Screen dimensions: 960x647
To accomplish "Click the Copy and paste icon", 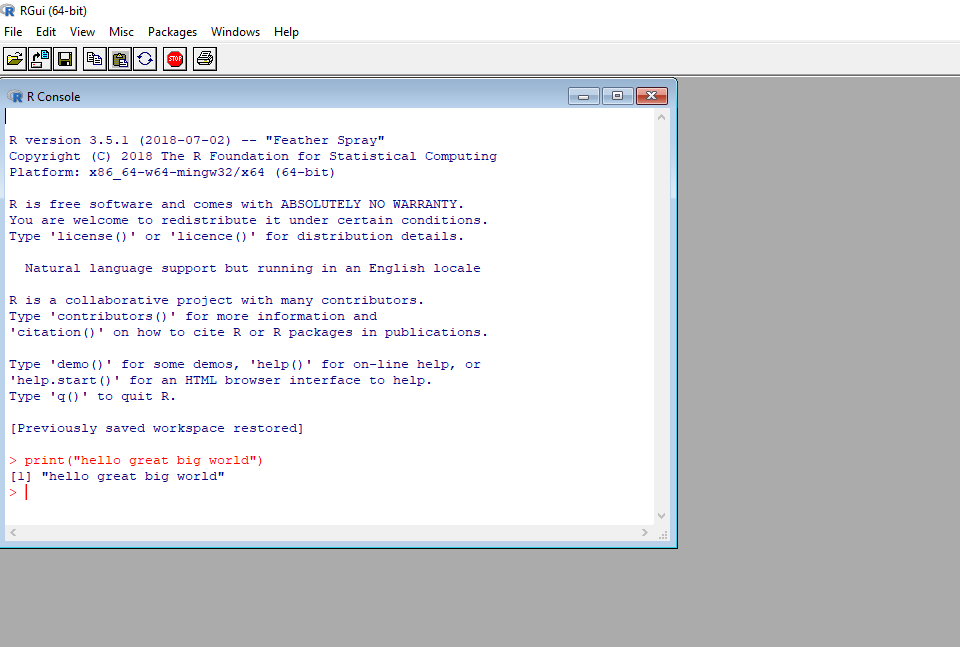I will coord(145,59).
